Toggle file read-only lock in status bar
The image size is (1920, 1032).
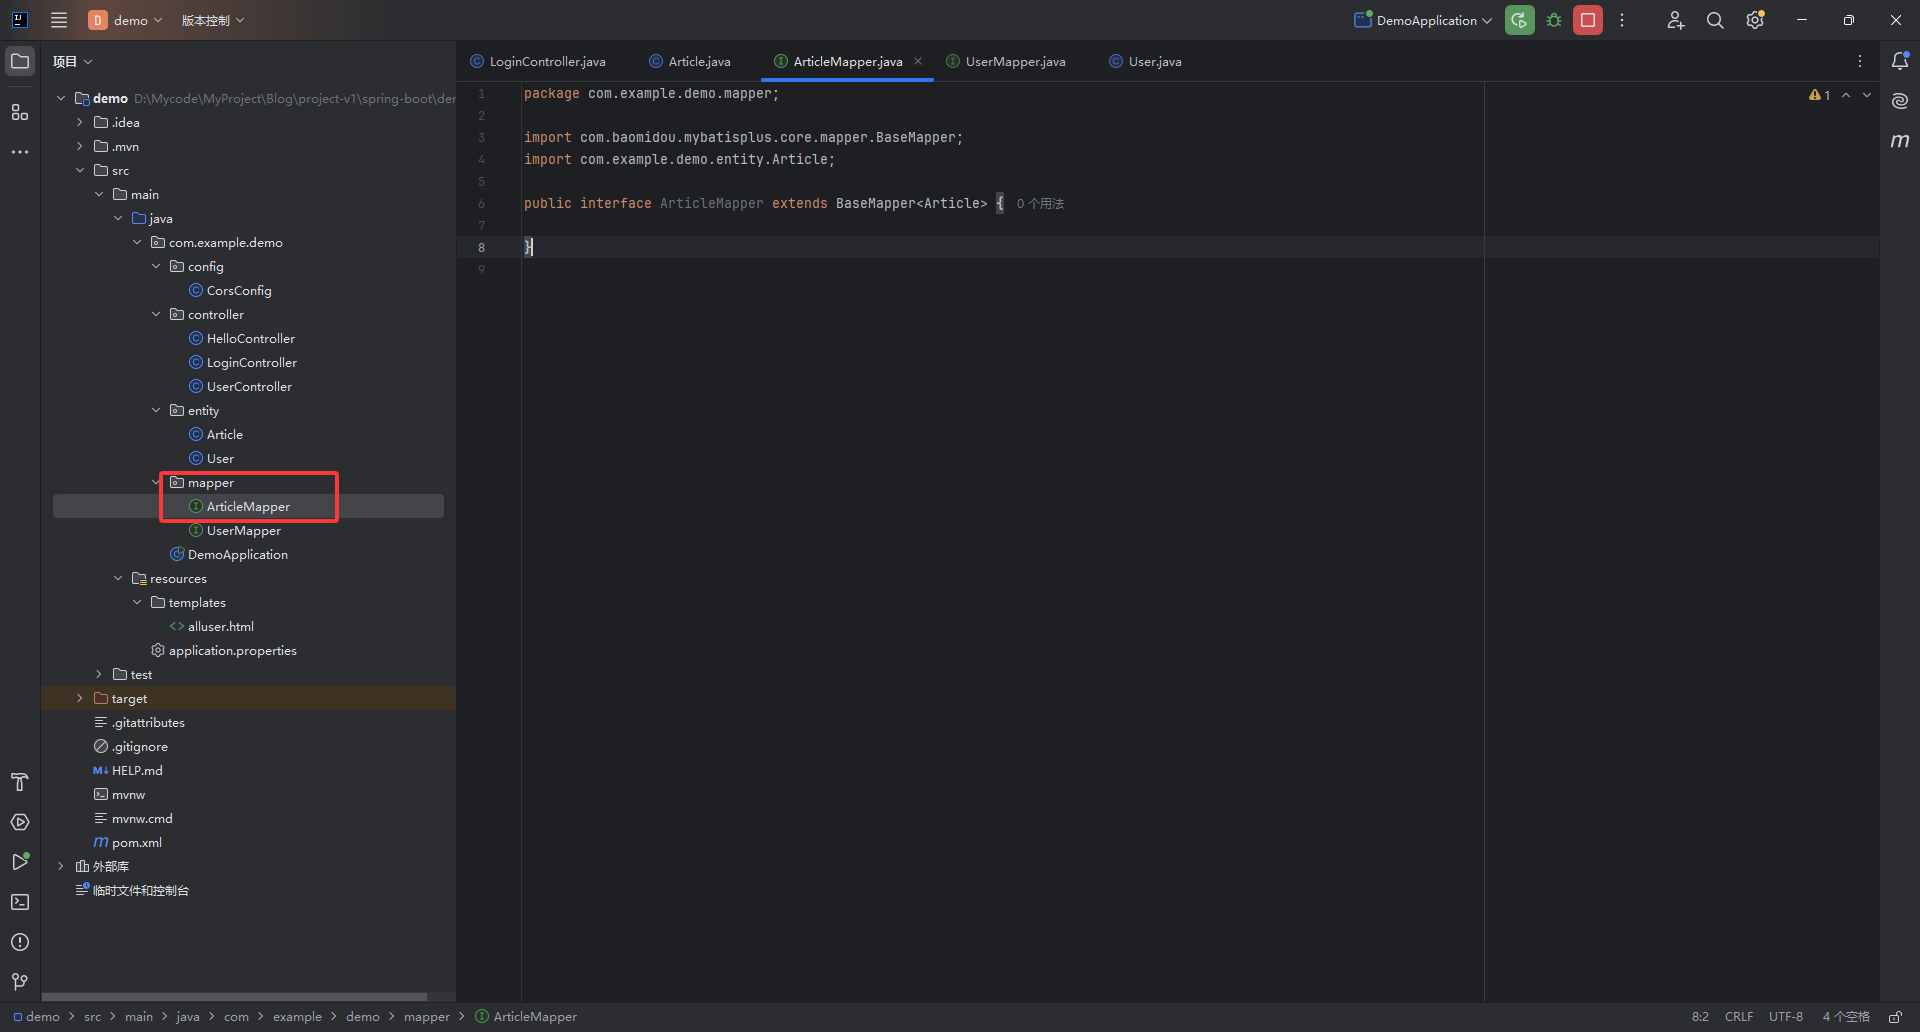coord(1895,1017)
